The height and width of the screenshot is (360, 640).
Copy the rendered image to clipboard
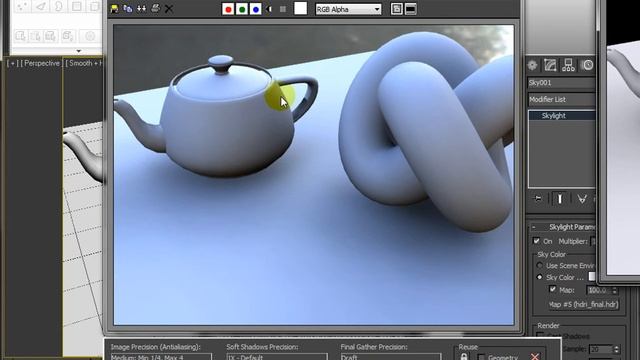pos(128,9)
